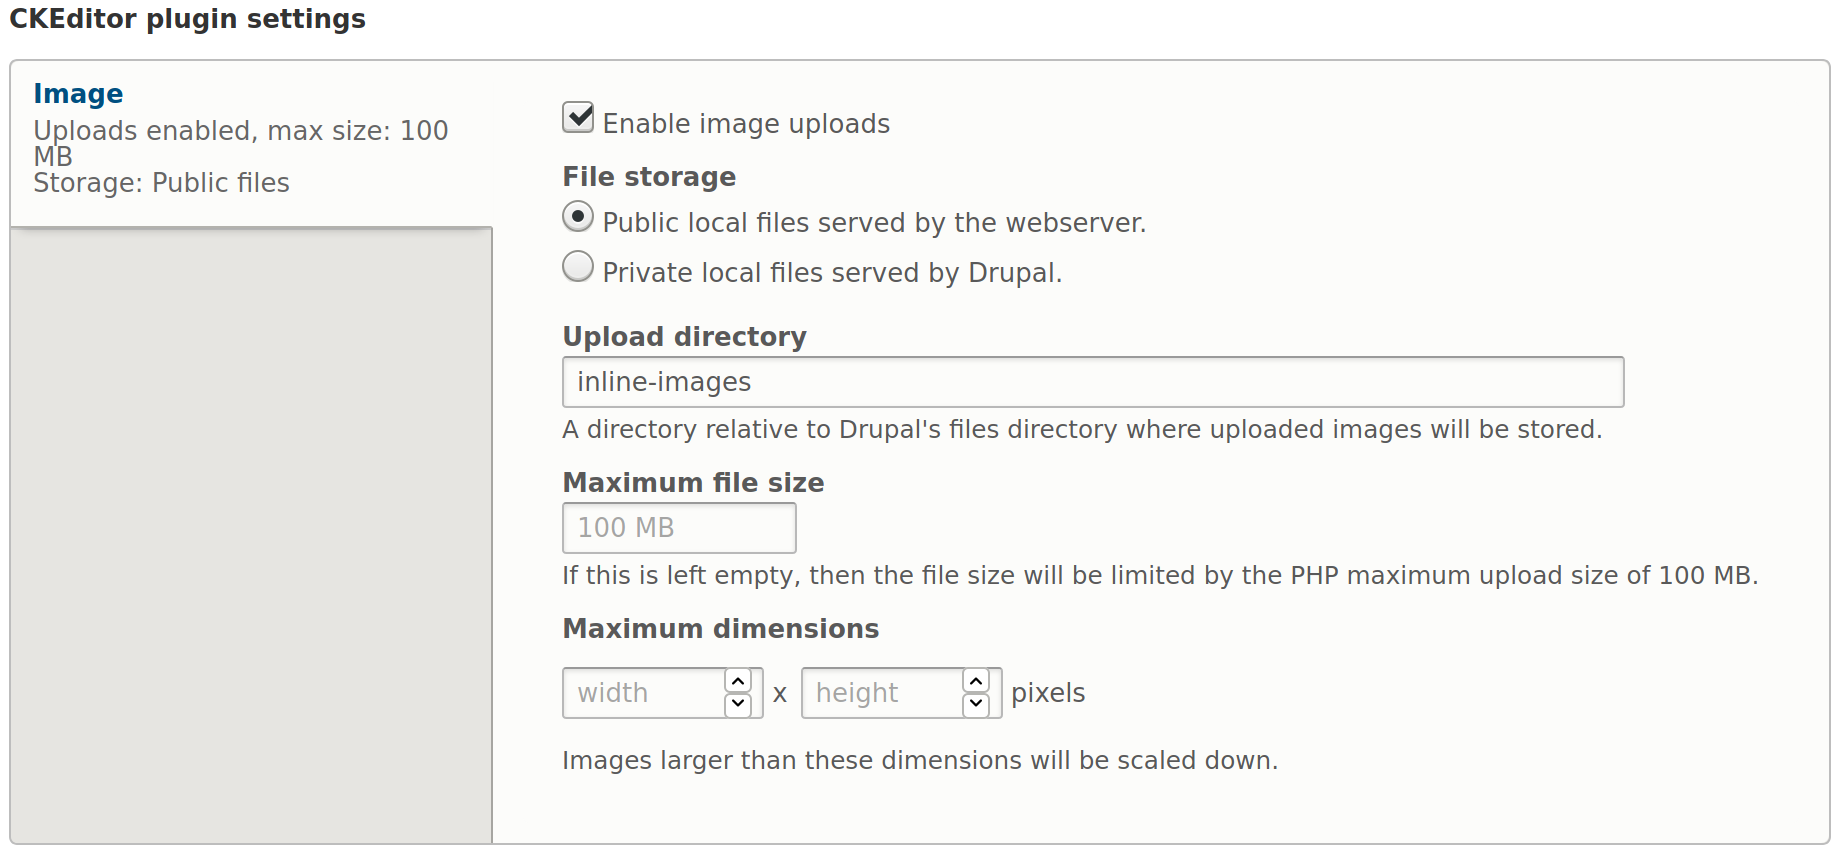Click the File storage section heading
This screenshot has width=1840, height=852.
pyautogui.click(x=648, y=176)
